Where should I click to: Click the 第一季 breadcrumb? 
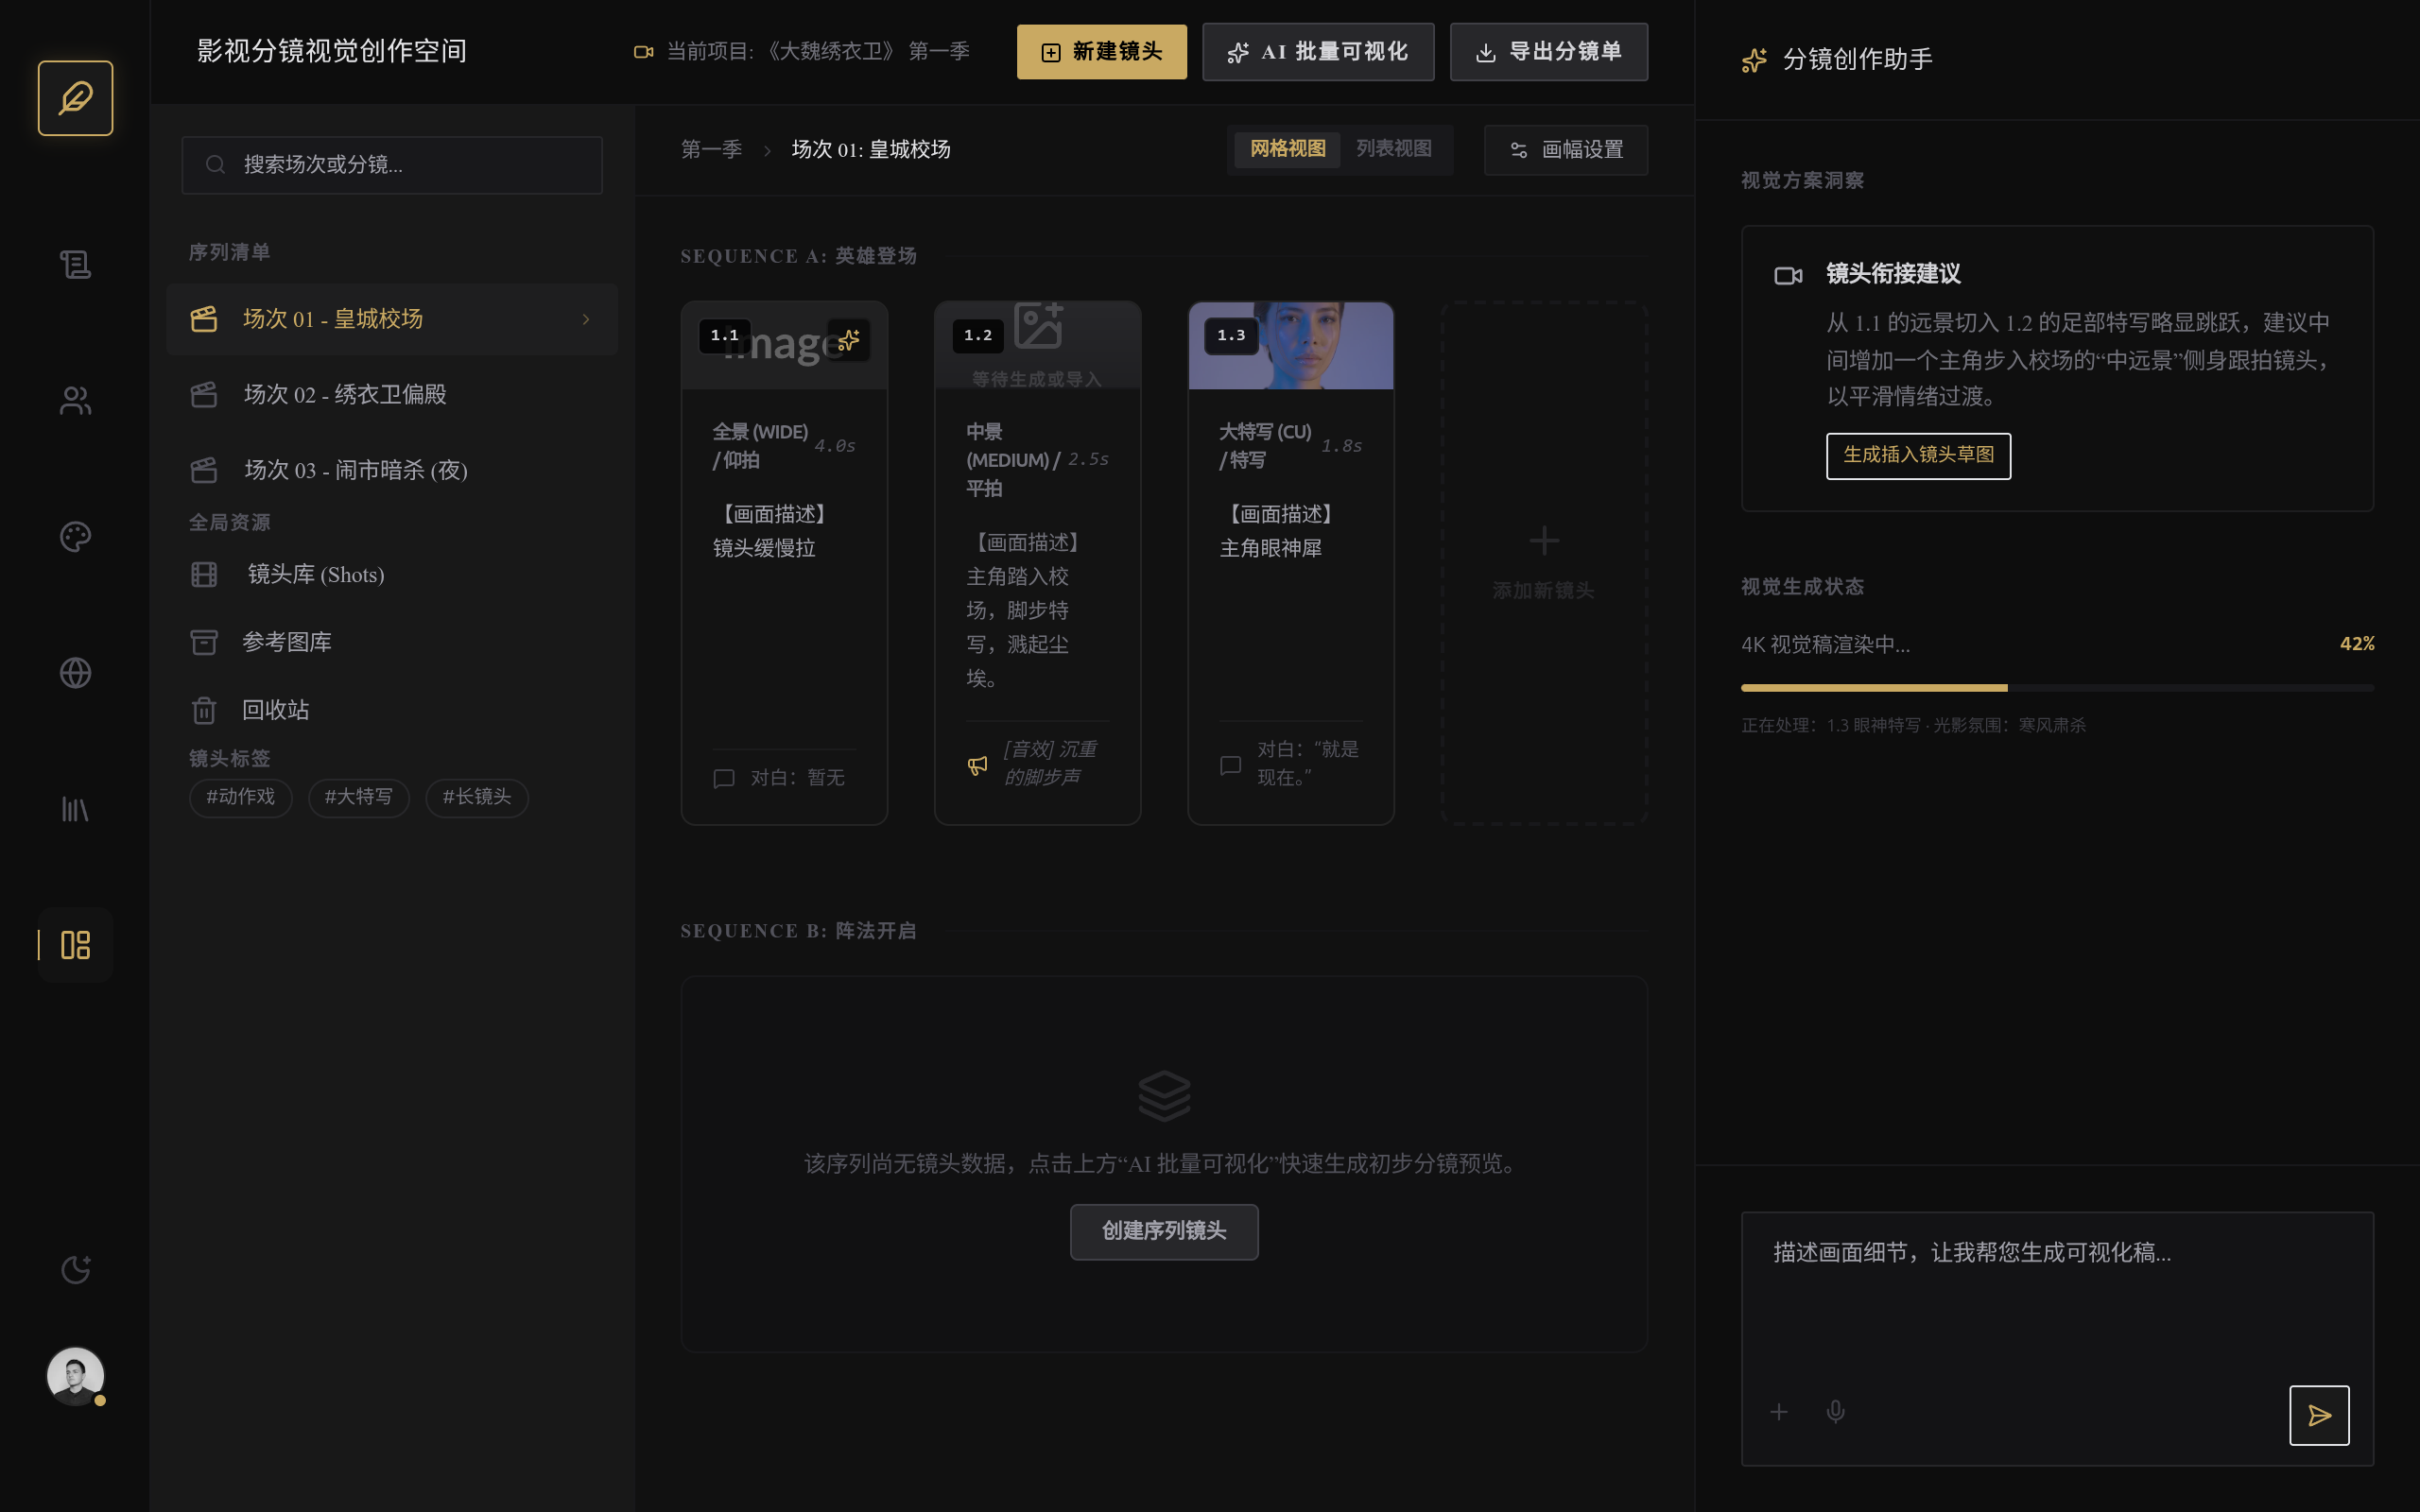pos(711,150)
